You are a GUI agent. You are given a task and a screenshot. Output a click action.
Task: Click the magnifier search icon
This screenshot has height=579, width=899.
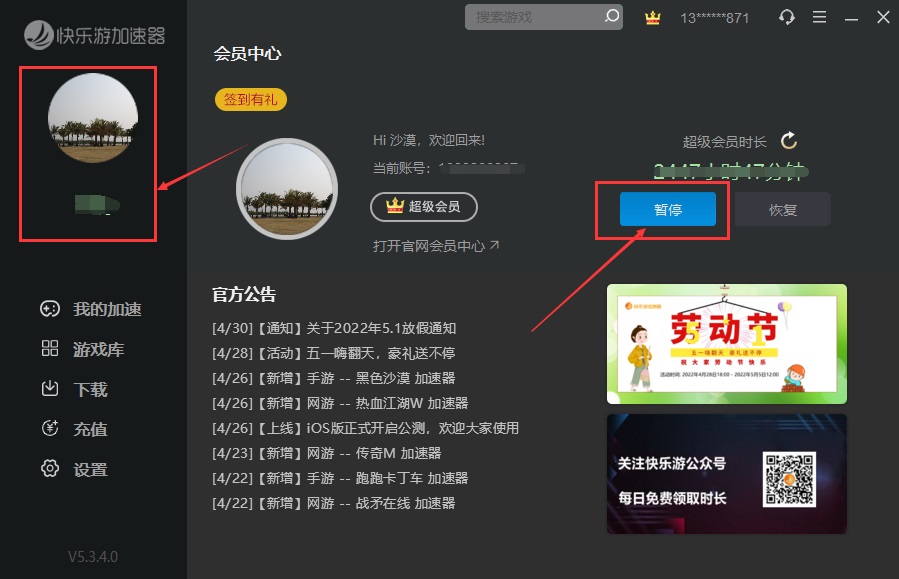coord(612,16)
